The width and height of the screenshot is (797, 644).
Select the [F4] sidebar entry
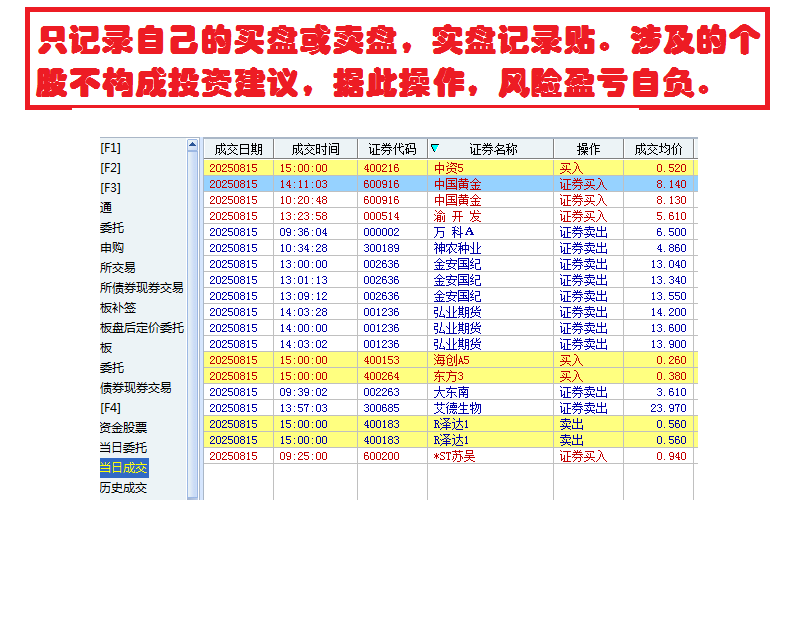click(x=110, y=408)
